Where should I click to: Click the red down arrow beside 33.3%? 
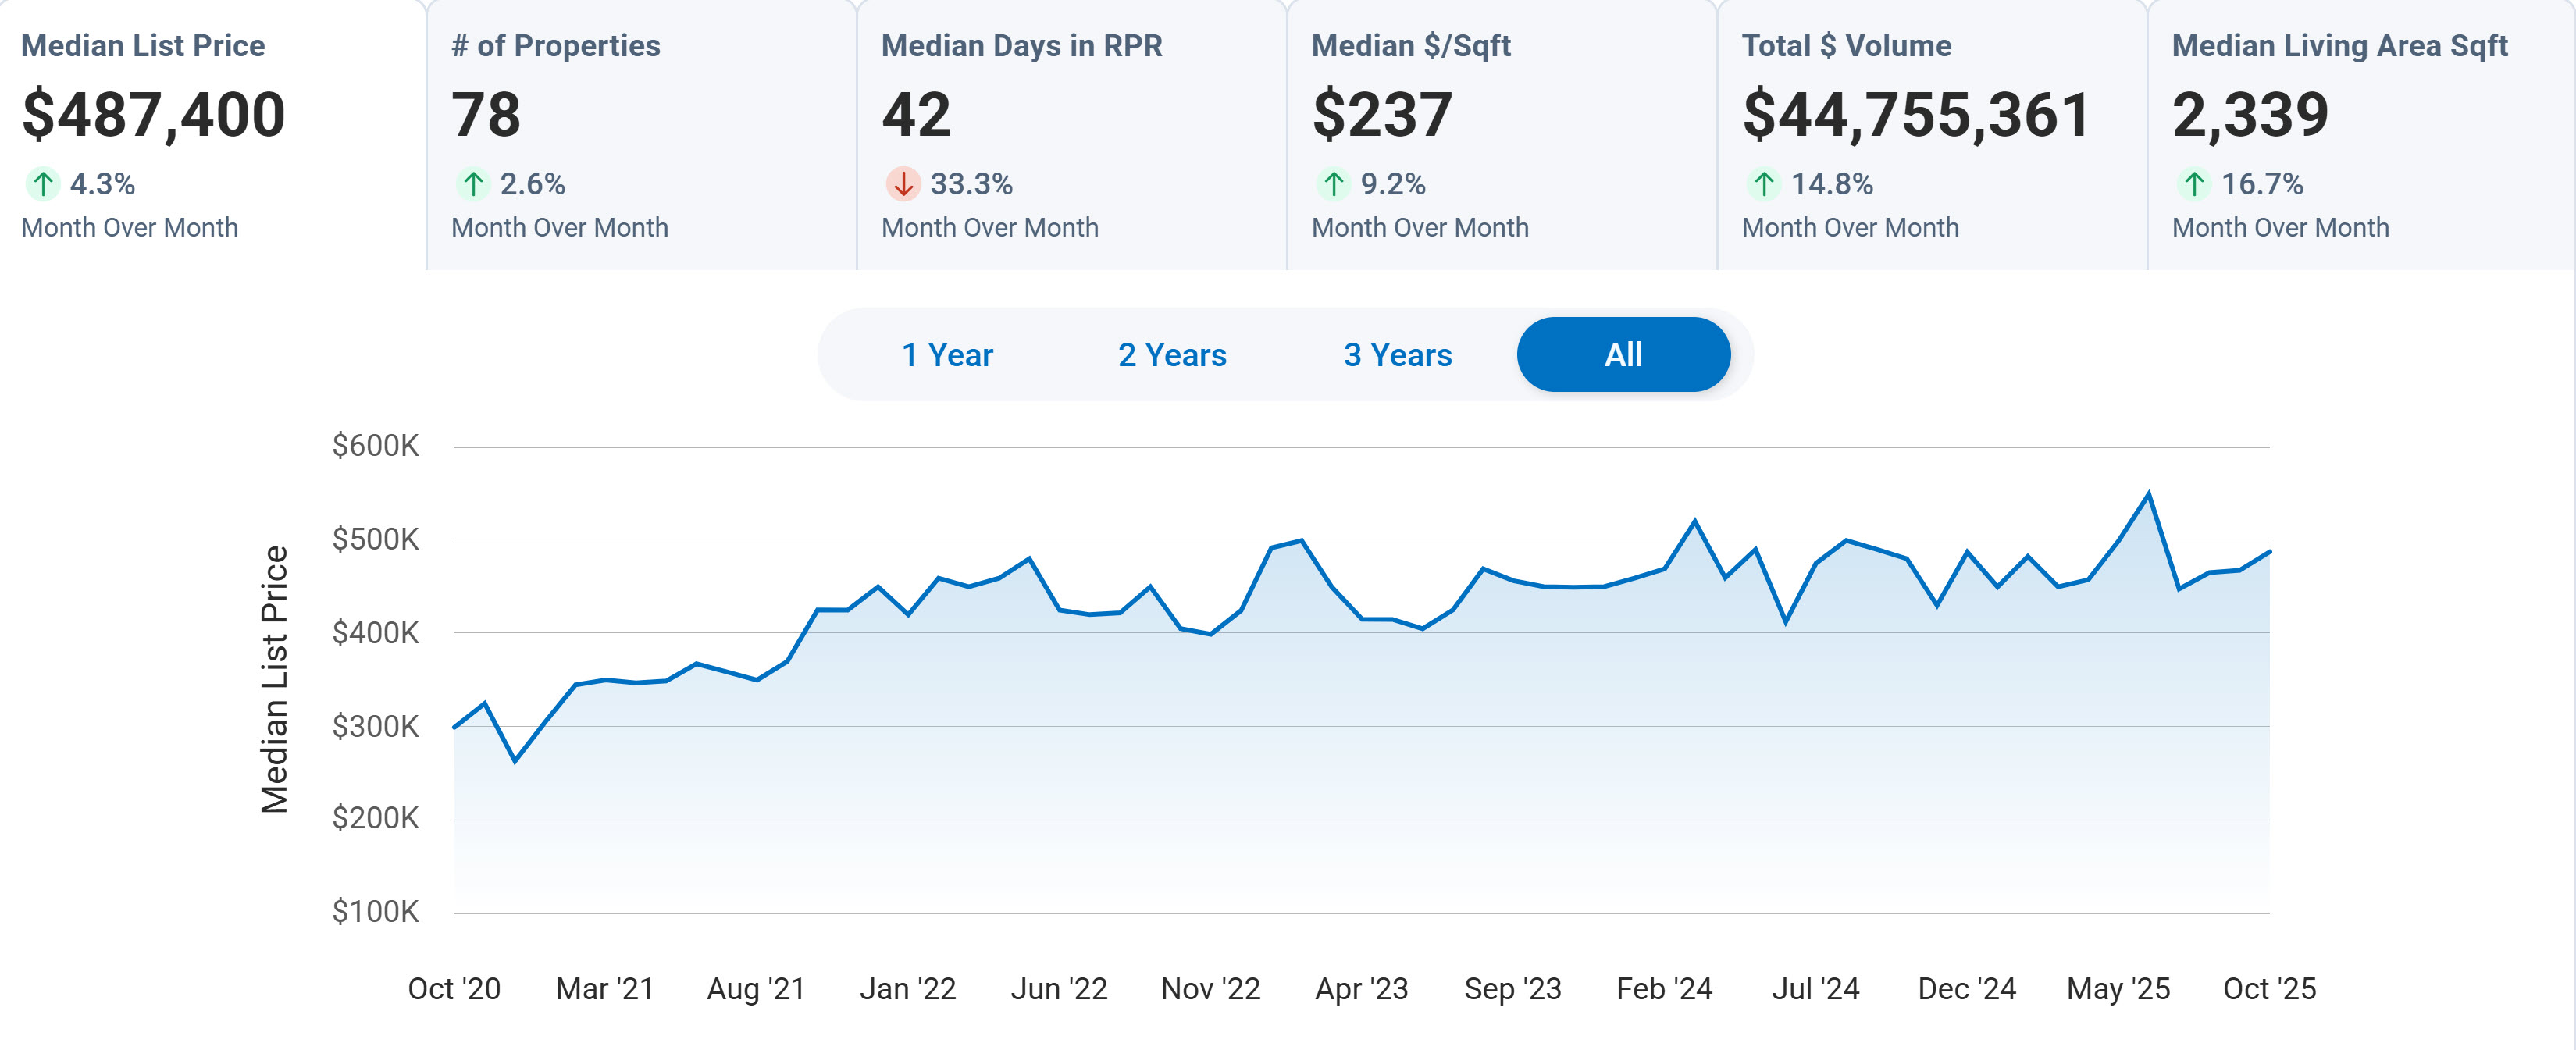(903, 184)
